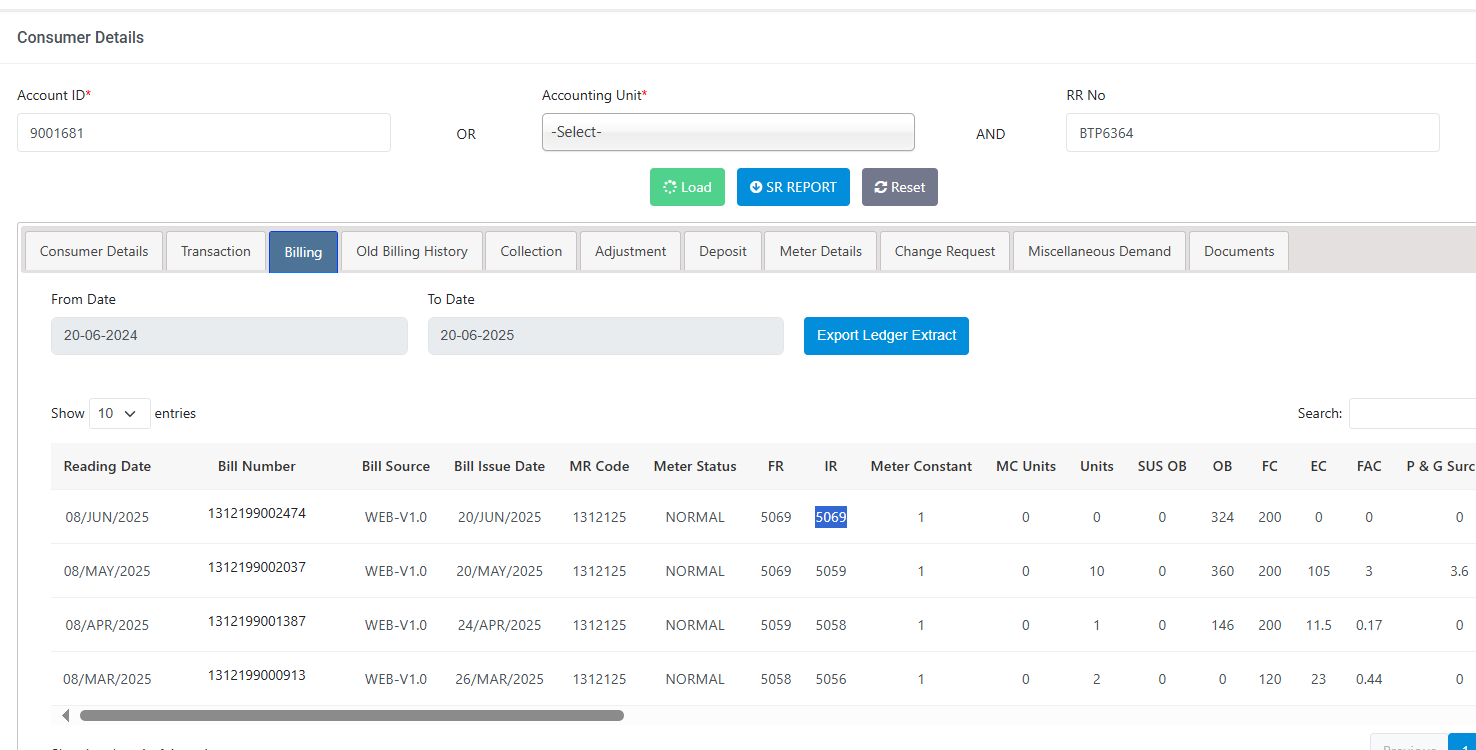Switch to the Documents tab

click(1239, 252)
